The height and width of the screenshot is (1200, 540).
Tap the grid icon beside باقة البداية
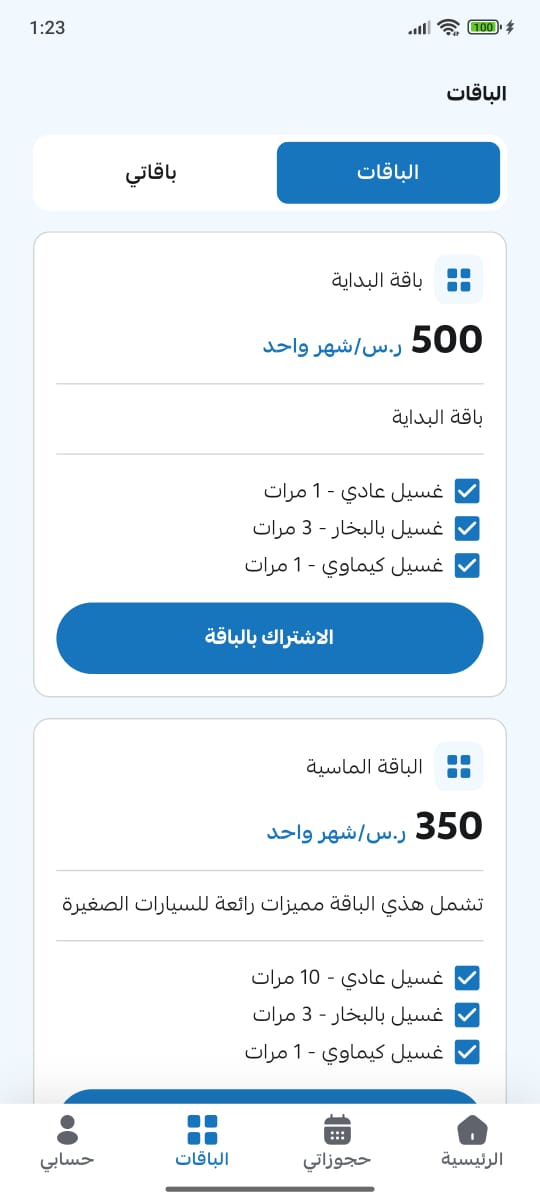(459, 279)
